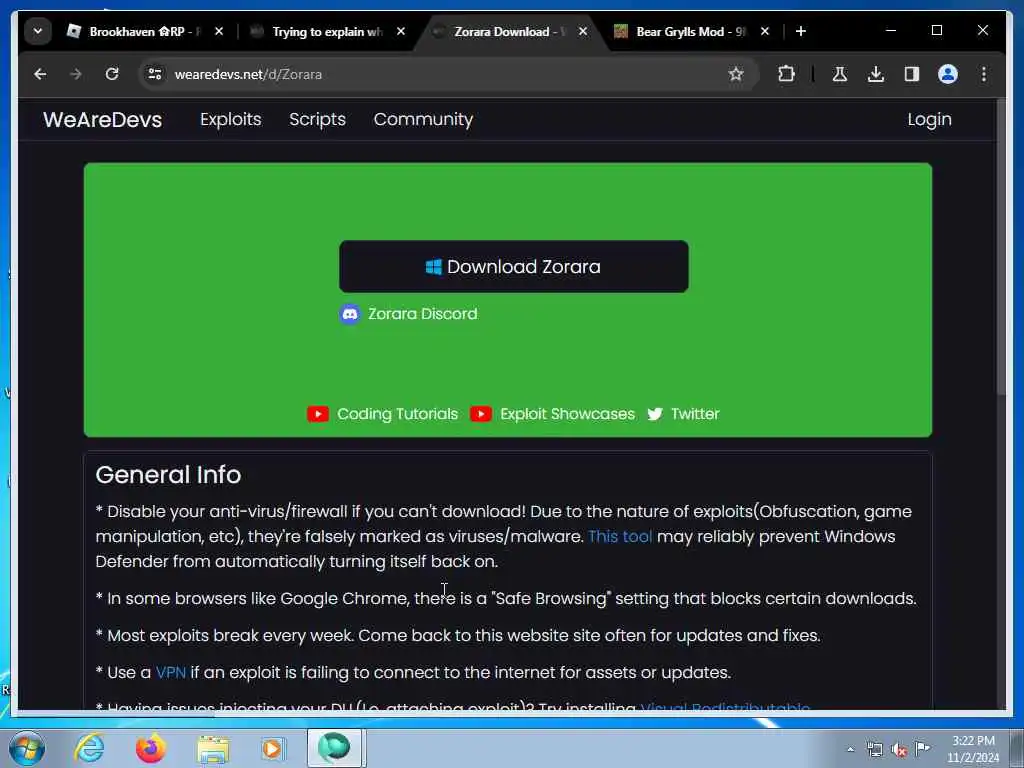Open the VPN hyperlink
The image size is (1024, 768).
170,673
